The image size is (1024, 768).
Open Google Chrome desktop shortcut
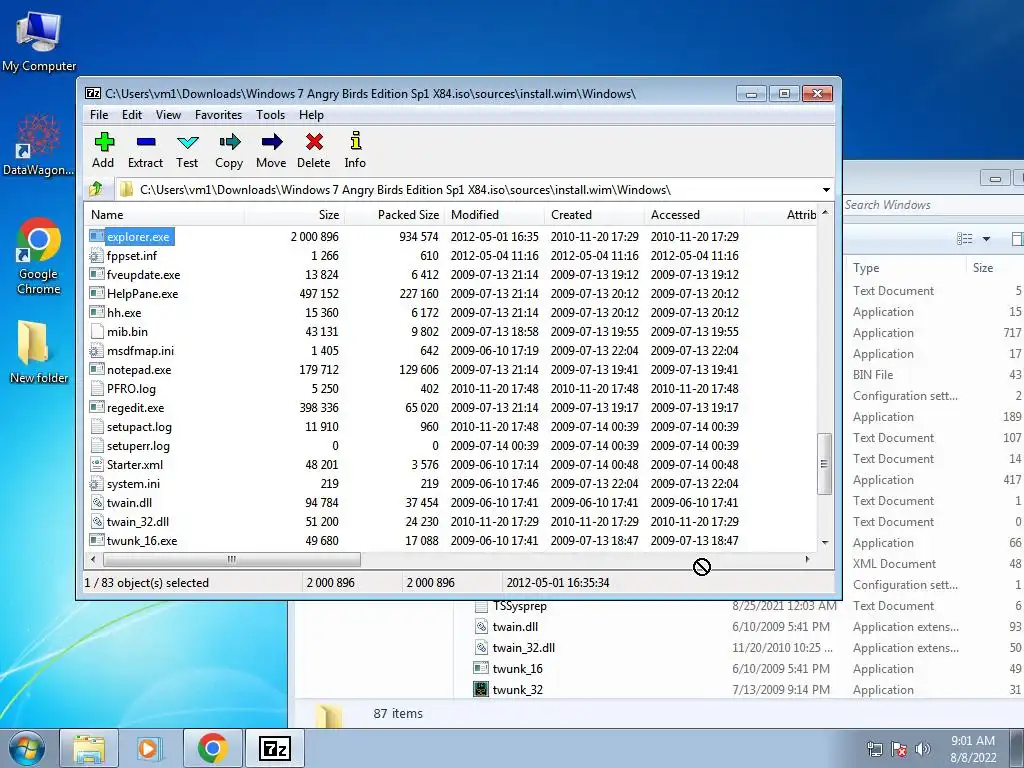38,256
